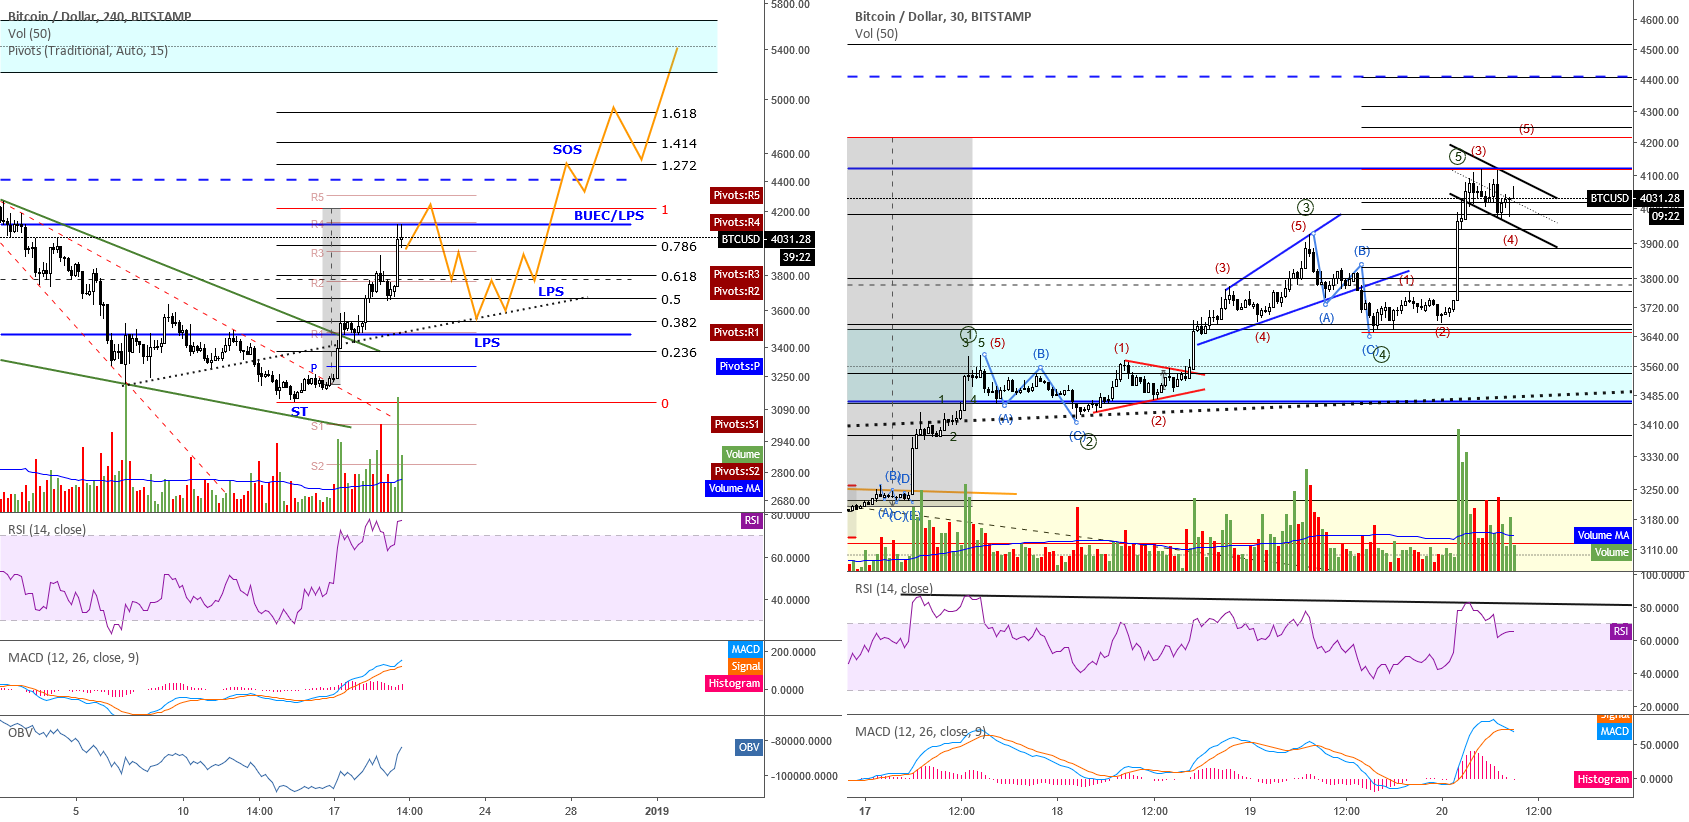Image resolution: width=1689 pixels, height=822 pixels.
Task: Select the SOS annotation text
Action: tap(567, 149)
